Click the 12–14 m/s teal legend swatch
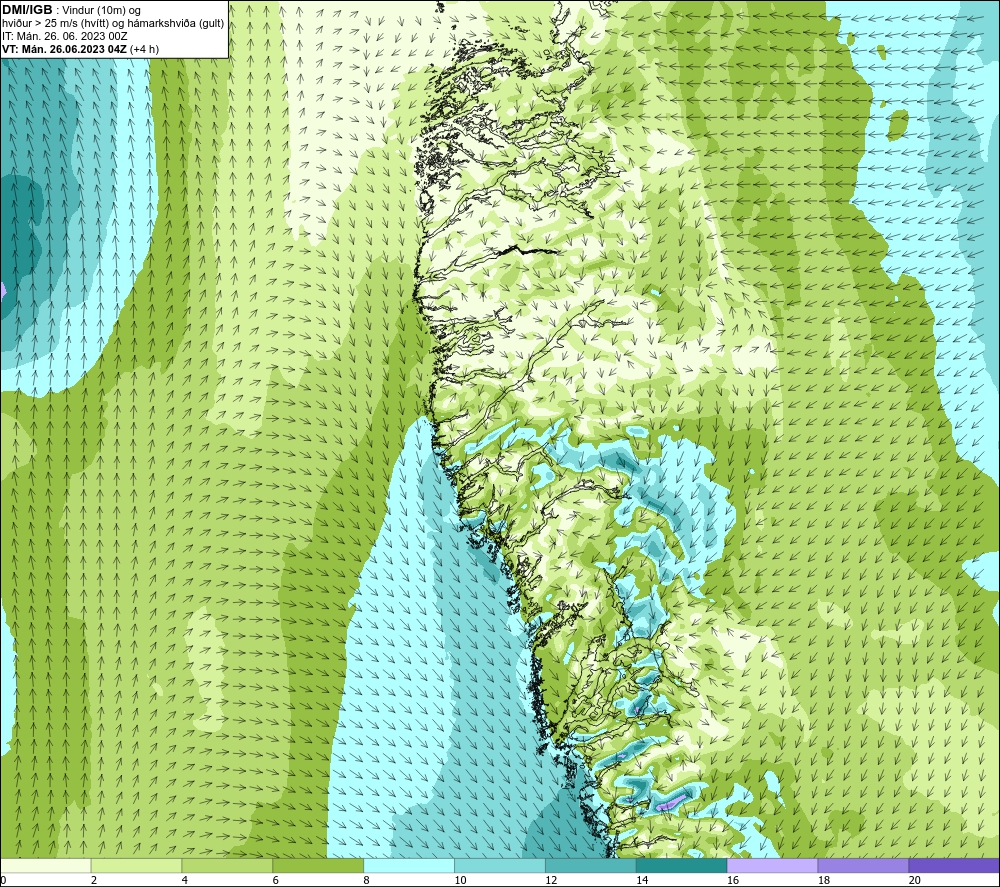1000x887 pixels. click(591, 865)
